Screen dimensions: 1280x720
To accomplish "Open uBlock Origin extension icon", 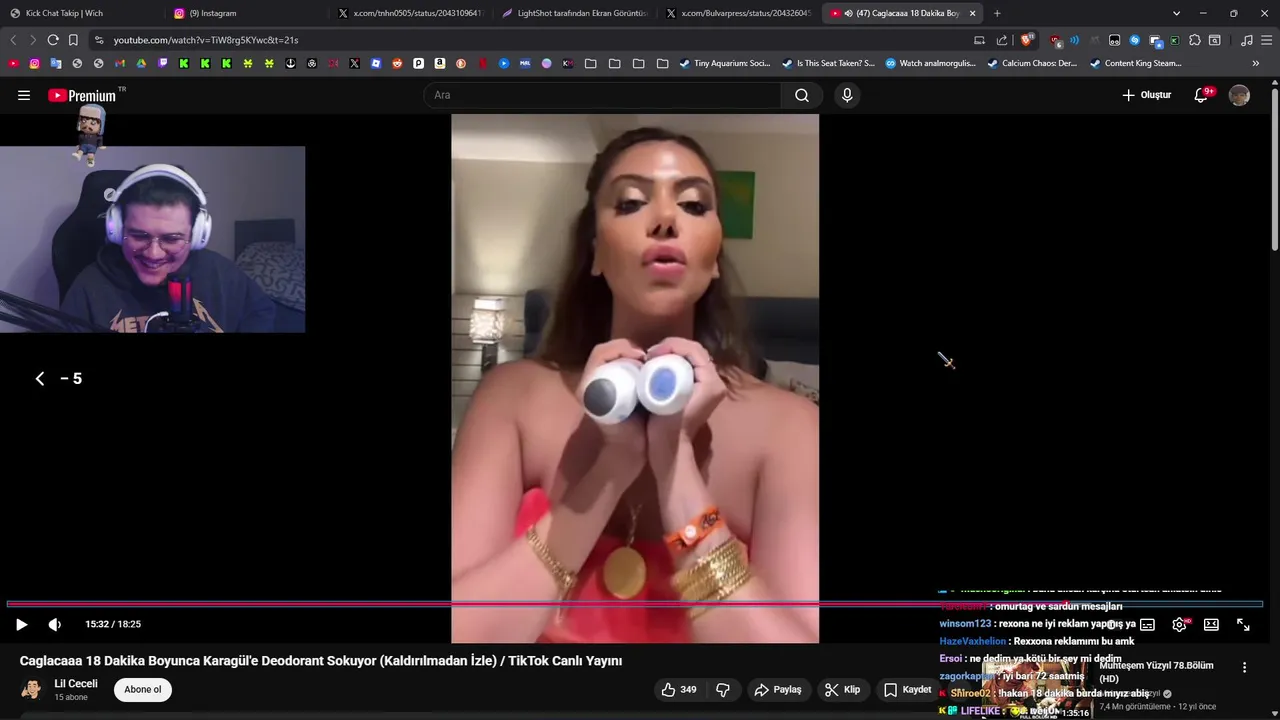I will pyautogui.click(x=1055, y=41).
